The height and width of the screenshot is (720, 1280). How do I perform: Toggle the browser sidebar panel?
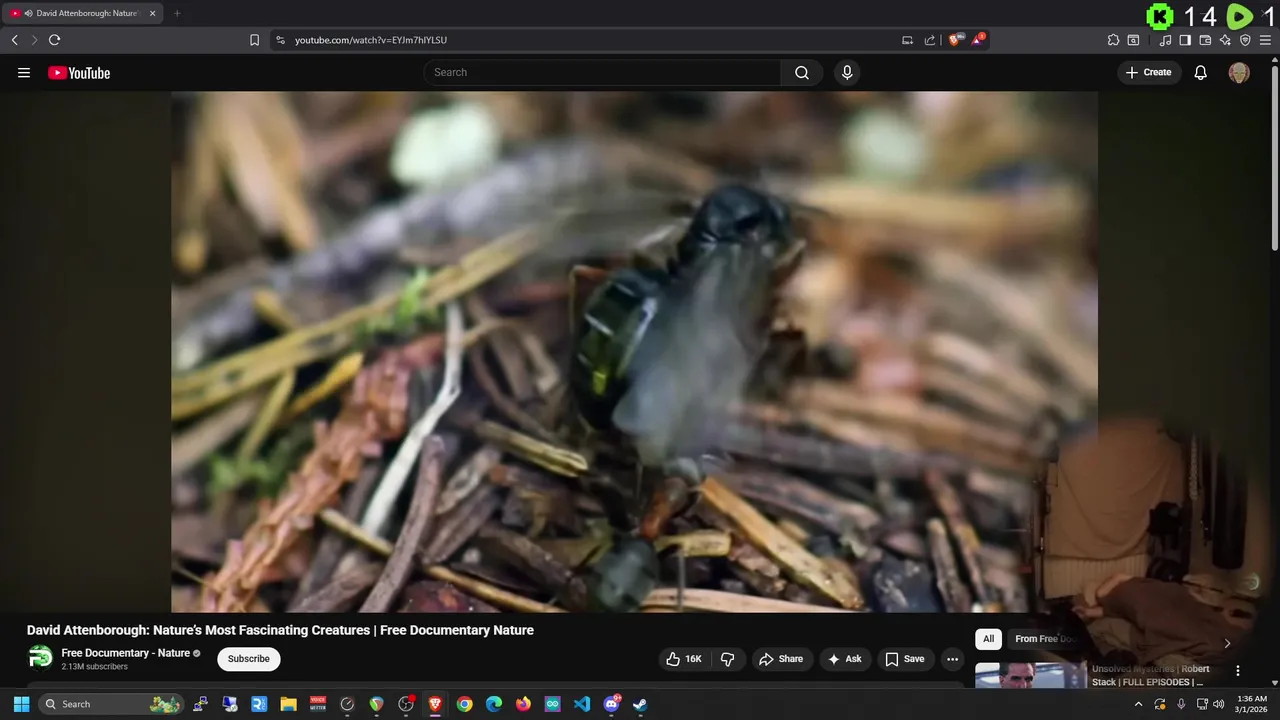1185,40
